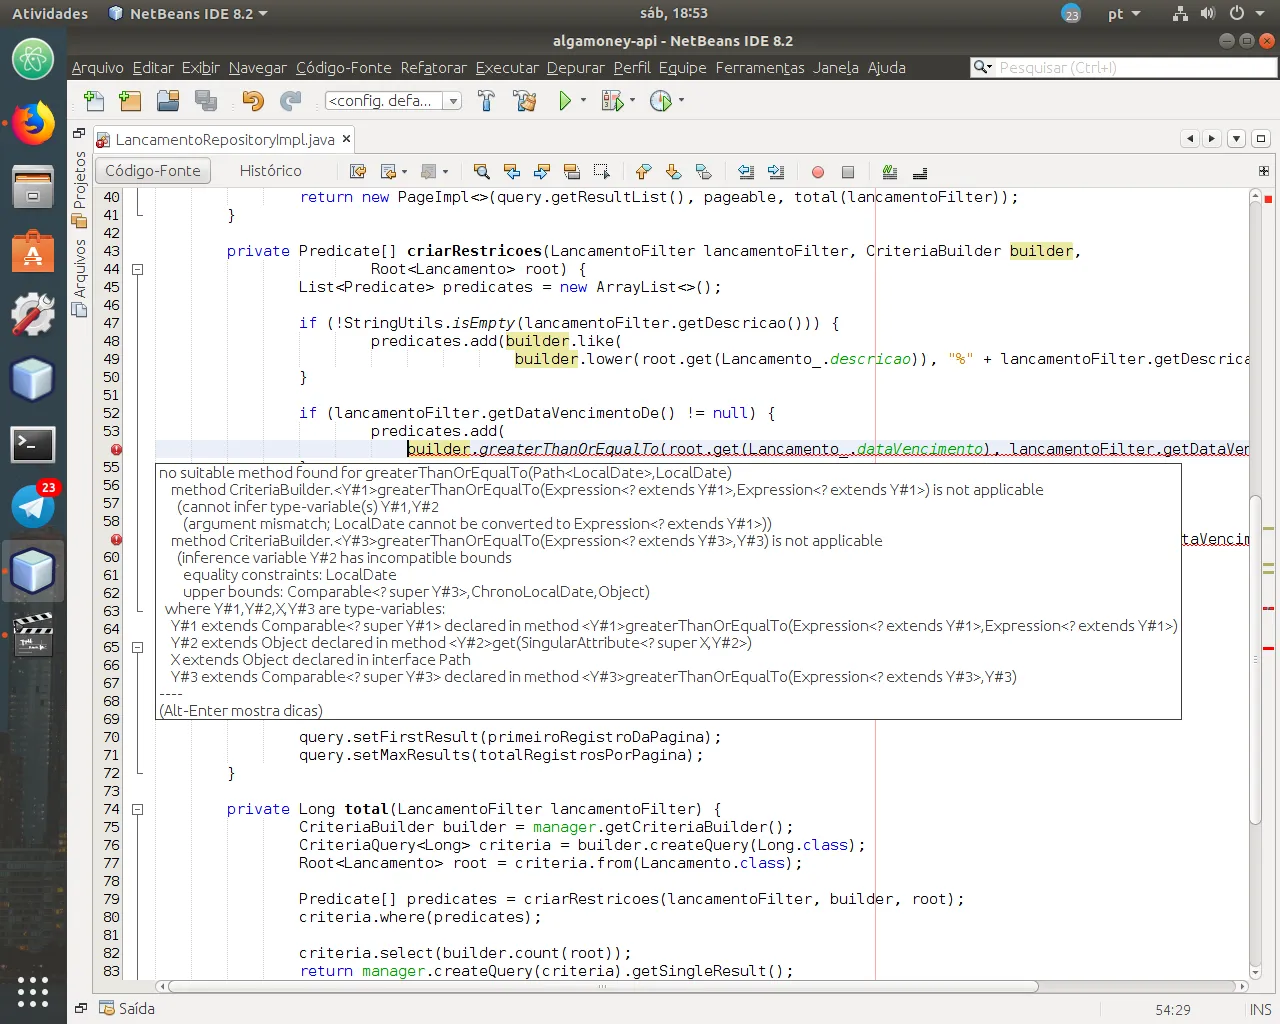The image size is (1280, 1024).
Task: Run the project with green play button
Action: click(x=565, y=101)
